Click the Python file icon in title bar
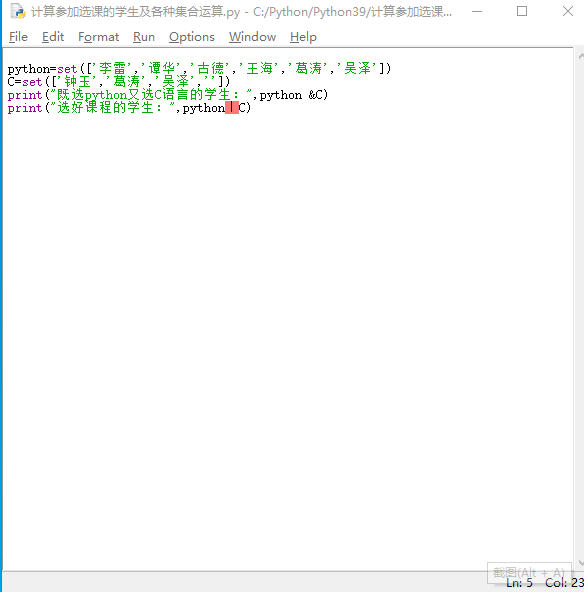 (18, 12)
